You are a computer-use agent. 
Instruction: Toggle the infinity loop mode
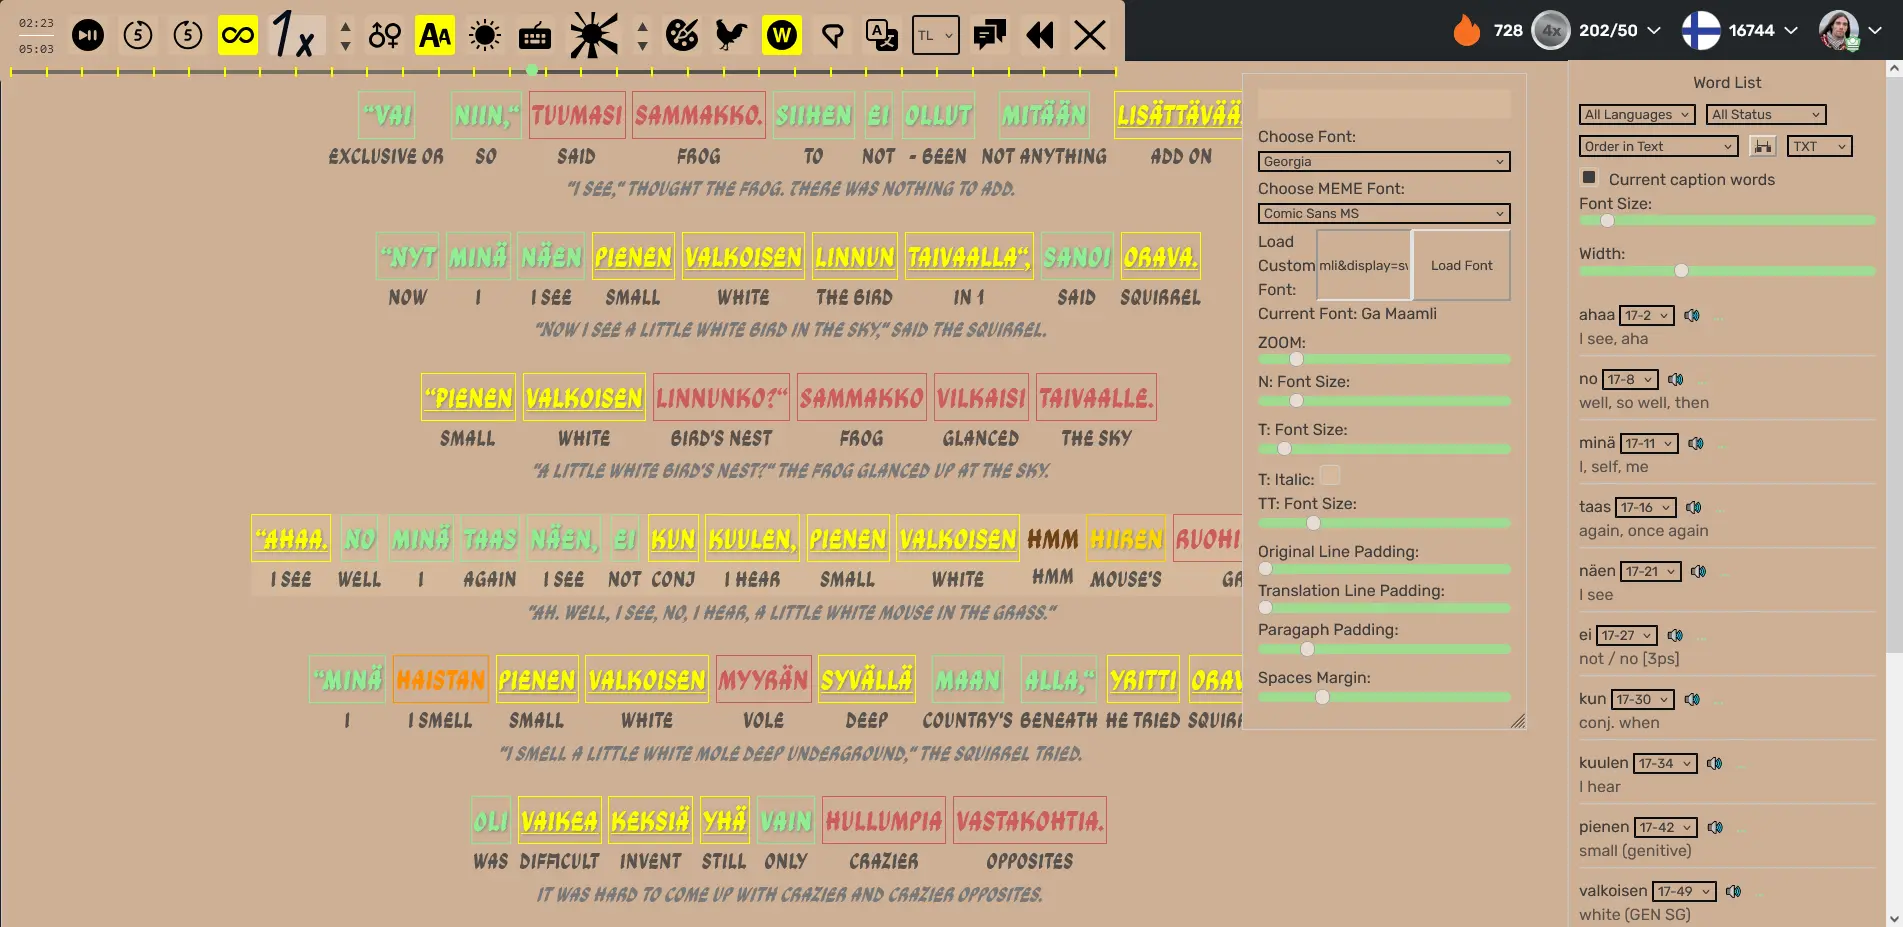[x=238, y=36]
